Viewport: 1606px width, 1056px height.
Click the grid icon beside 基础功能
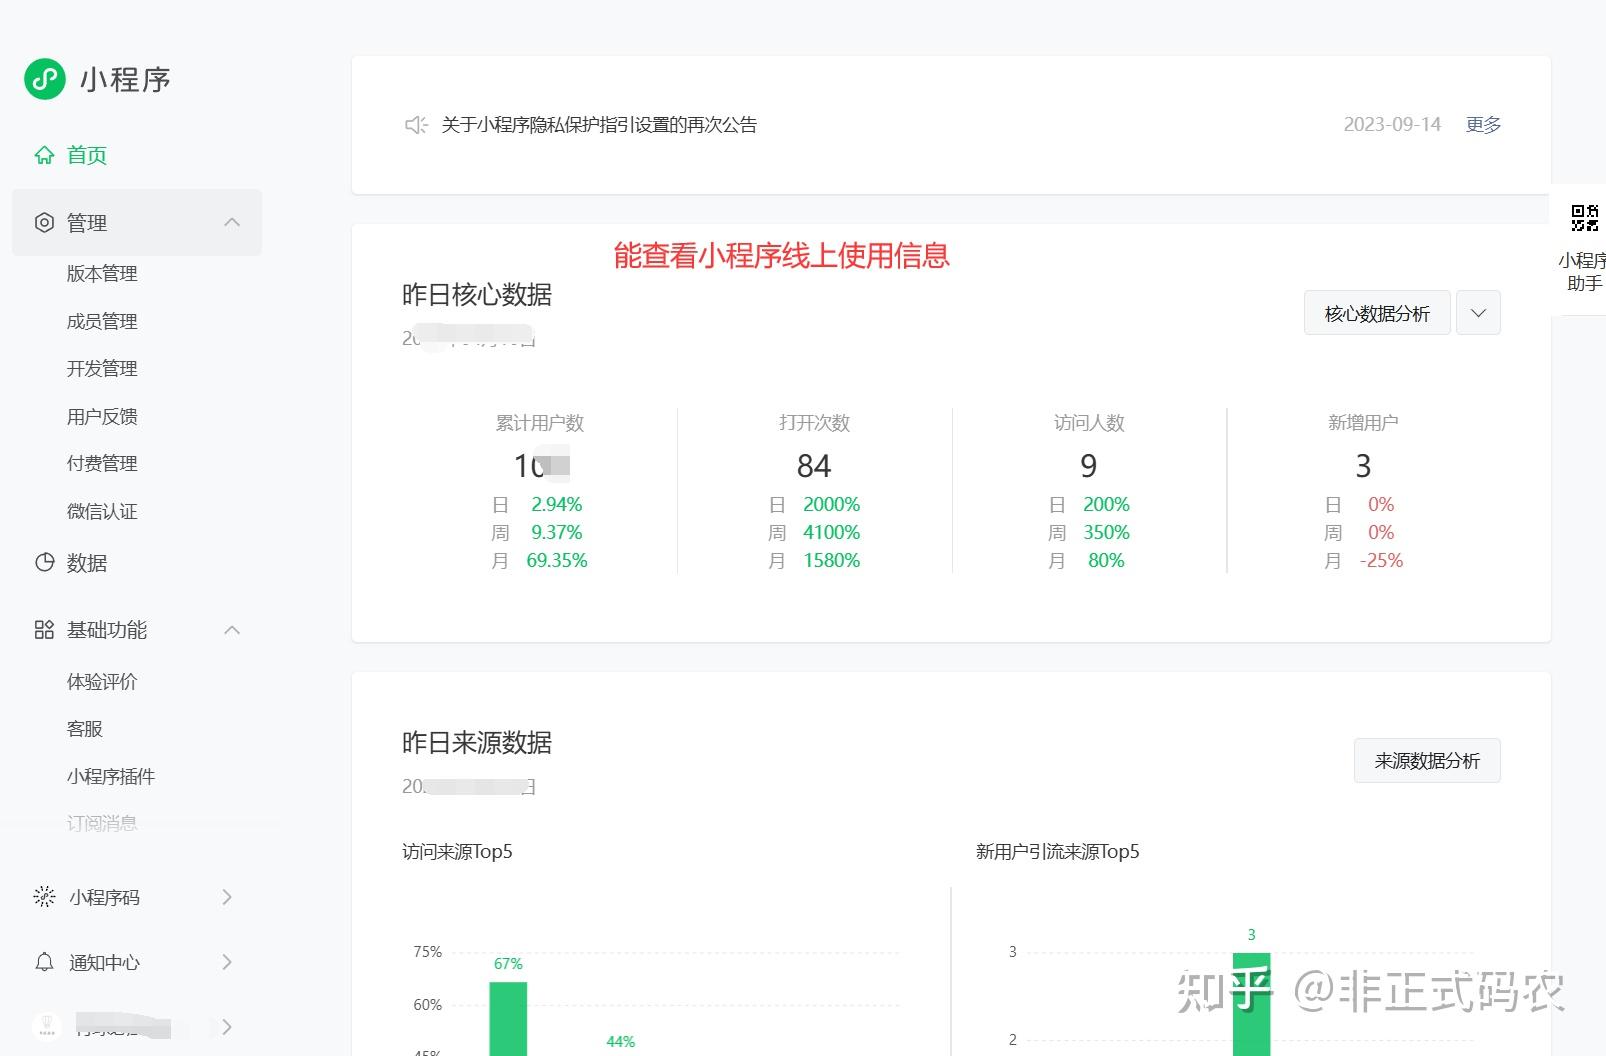point(44,630)
